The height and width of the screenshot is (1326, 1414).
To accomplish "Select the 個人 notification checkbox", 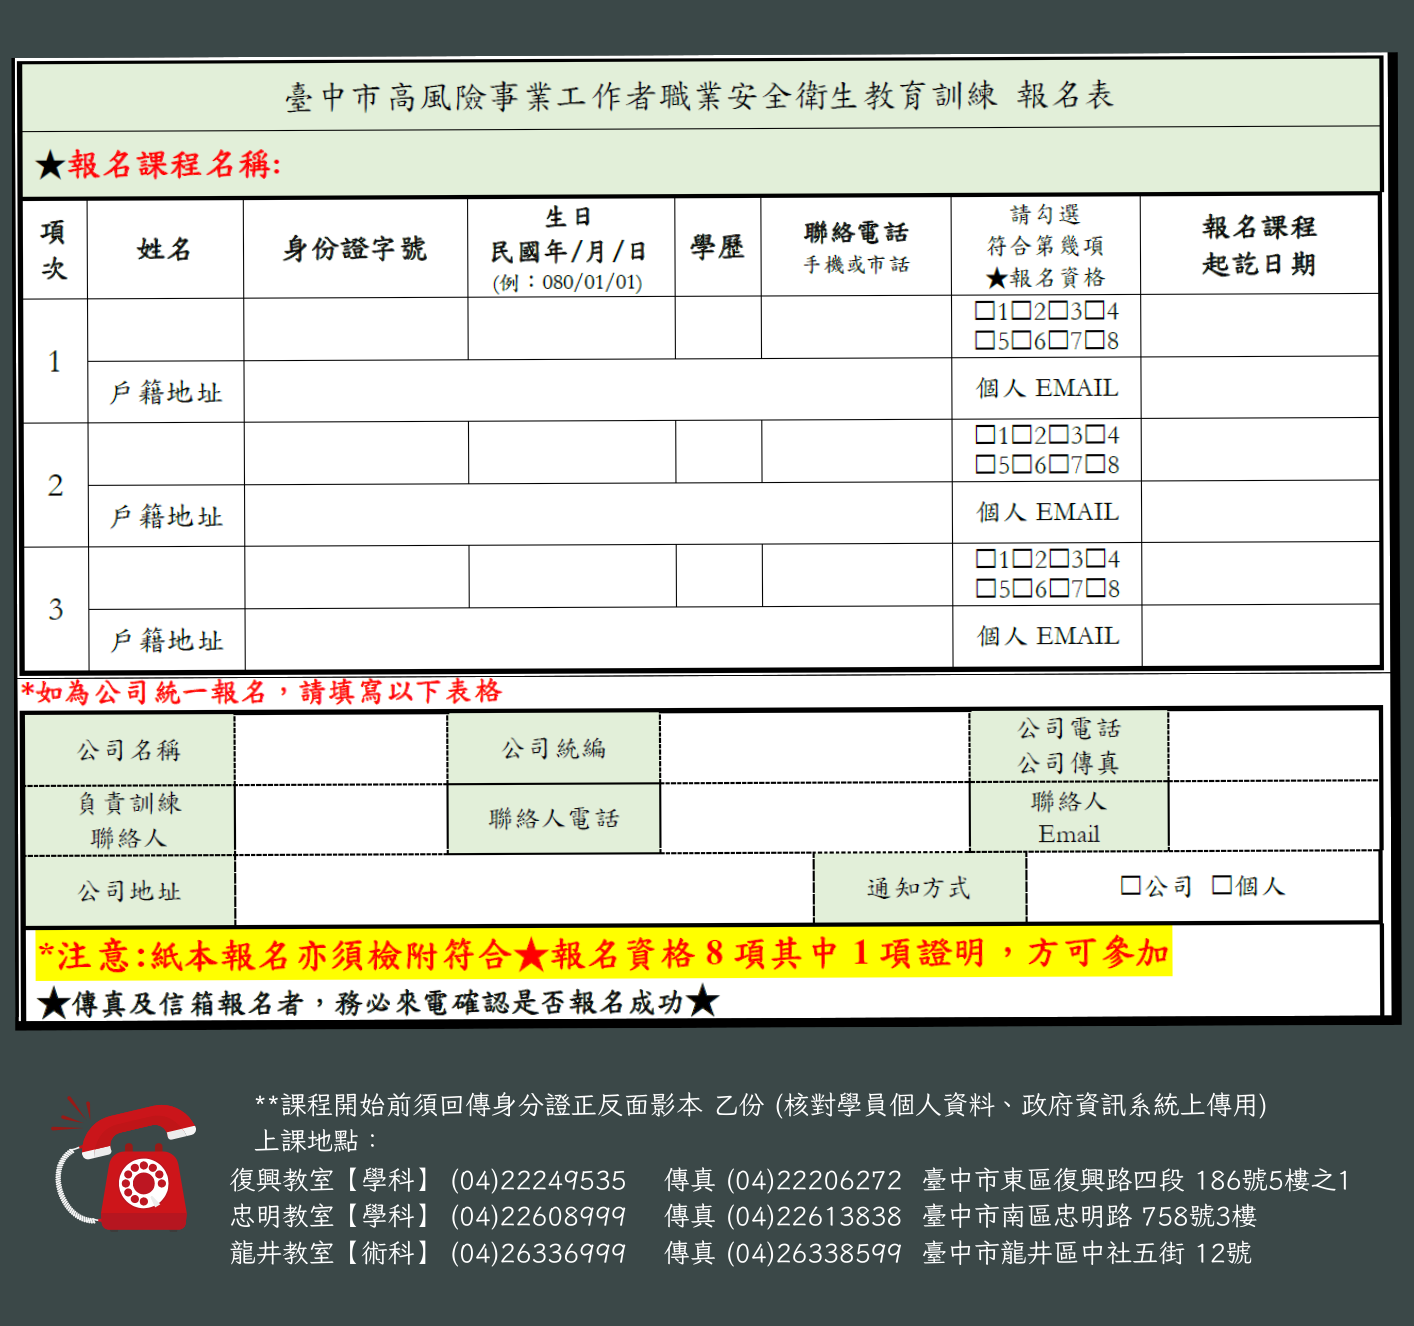I will (x=1222, y=886).
